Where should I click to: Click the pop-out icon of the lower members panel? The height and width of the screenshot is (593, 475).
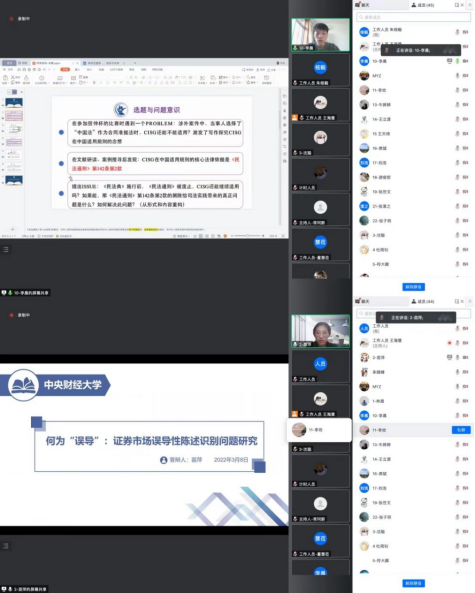(x=456, y=301)
